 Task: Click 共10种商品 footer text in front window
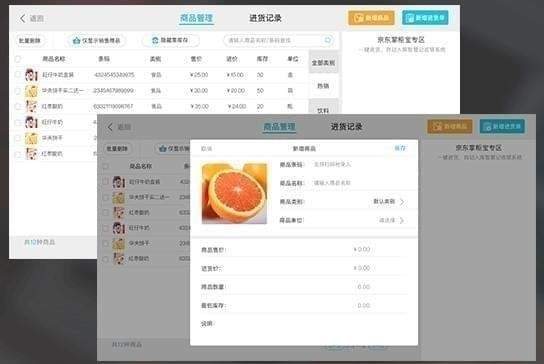coord(127,345)
